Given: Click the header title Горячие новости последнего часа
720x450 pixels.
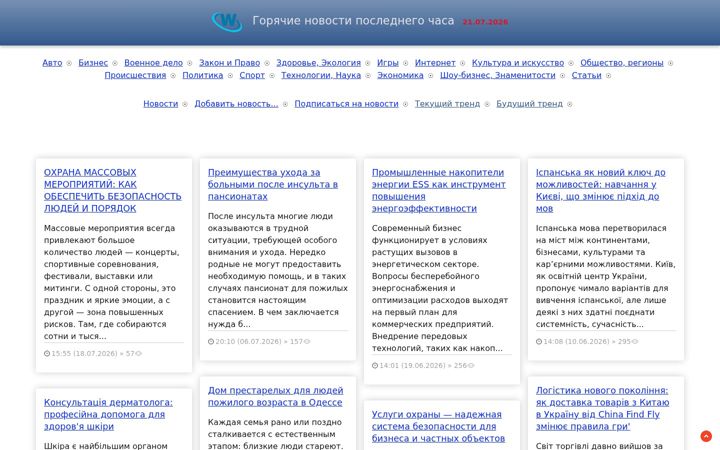Looking at the screenshot, I should (x=353, y=21).
